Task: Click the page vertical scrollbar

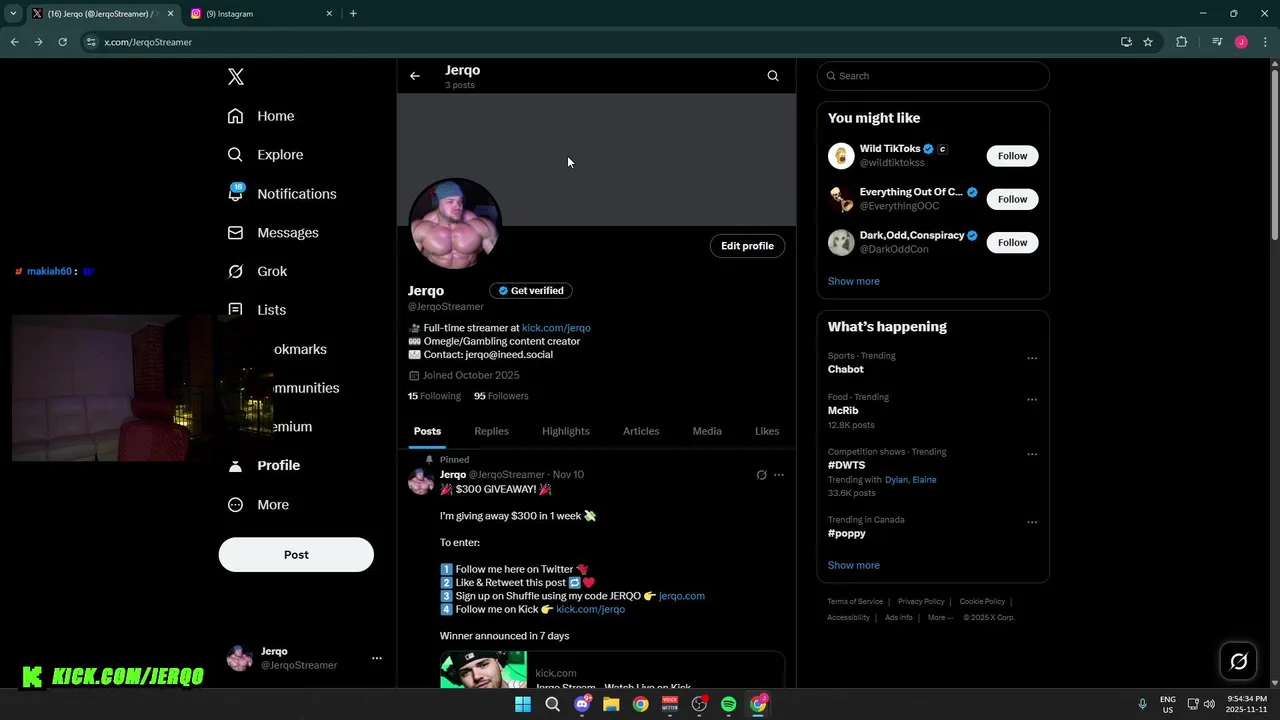Action: click(x=1275, y=154)
